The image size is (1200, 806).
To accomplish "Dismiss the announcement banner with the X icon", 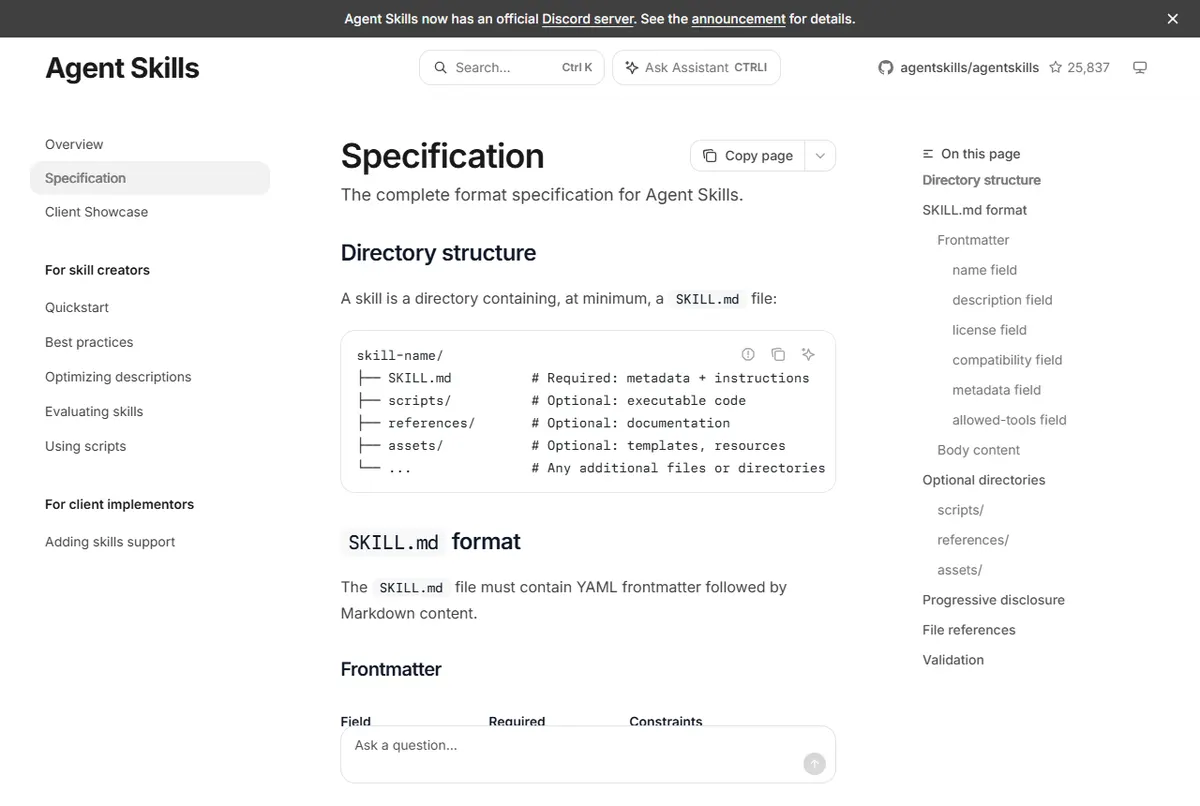I will [x=1173, y=19].
